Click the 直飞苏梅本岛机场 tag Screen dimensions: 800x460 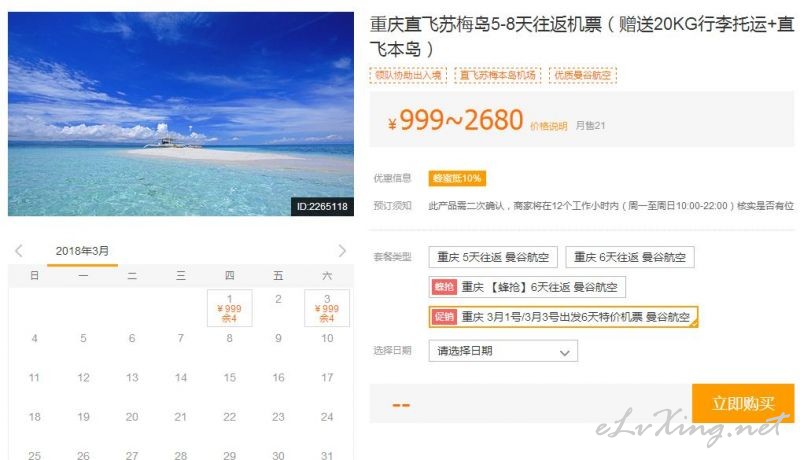pyautogui.click(x=498, y=75)
